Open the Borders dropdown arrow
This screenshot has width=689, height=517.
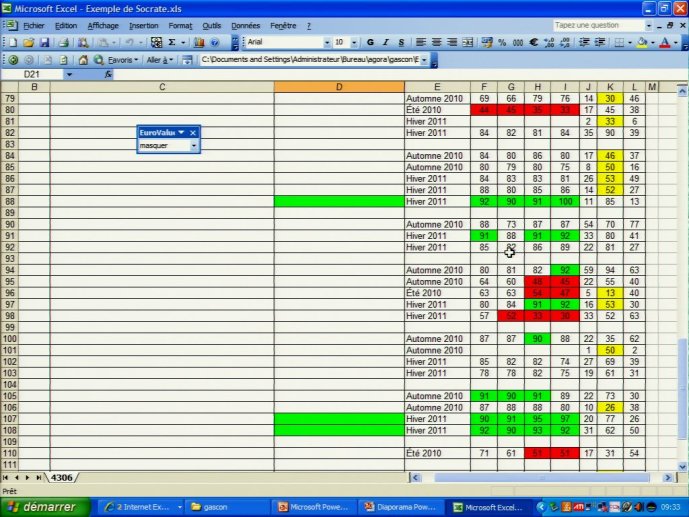(630, 43)
